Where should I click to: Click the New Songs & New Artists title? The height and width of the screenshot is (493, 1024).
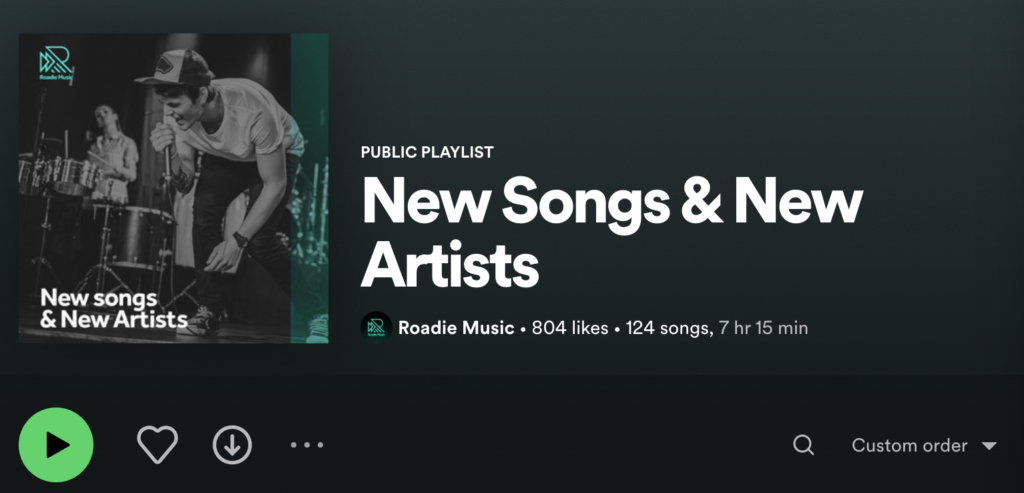pos(612,232)
